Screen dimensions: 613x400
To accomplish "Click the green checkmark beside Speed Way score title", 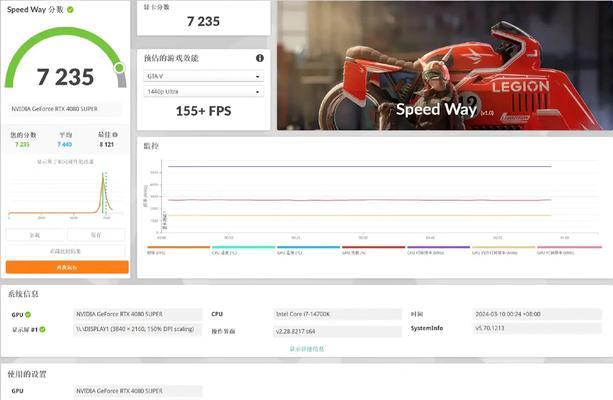I will coord(70,10).
